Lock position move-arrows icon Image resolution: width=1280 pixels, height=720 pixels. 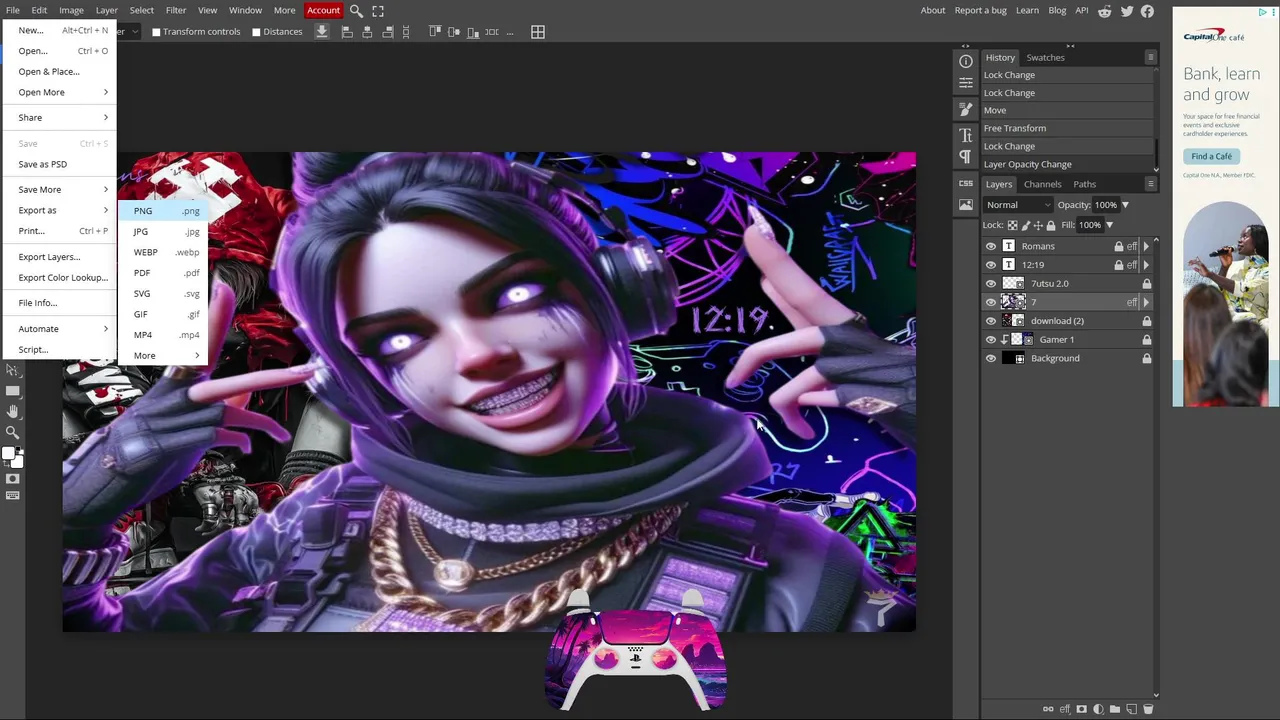(x=1038, y=225)
